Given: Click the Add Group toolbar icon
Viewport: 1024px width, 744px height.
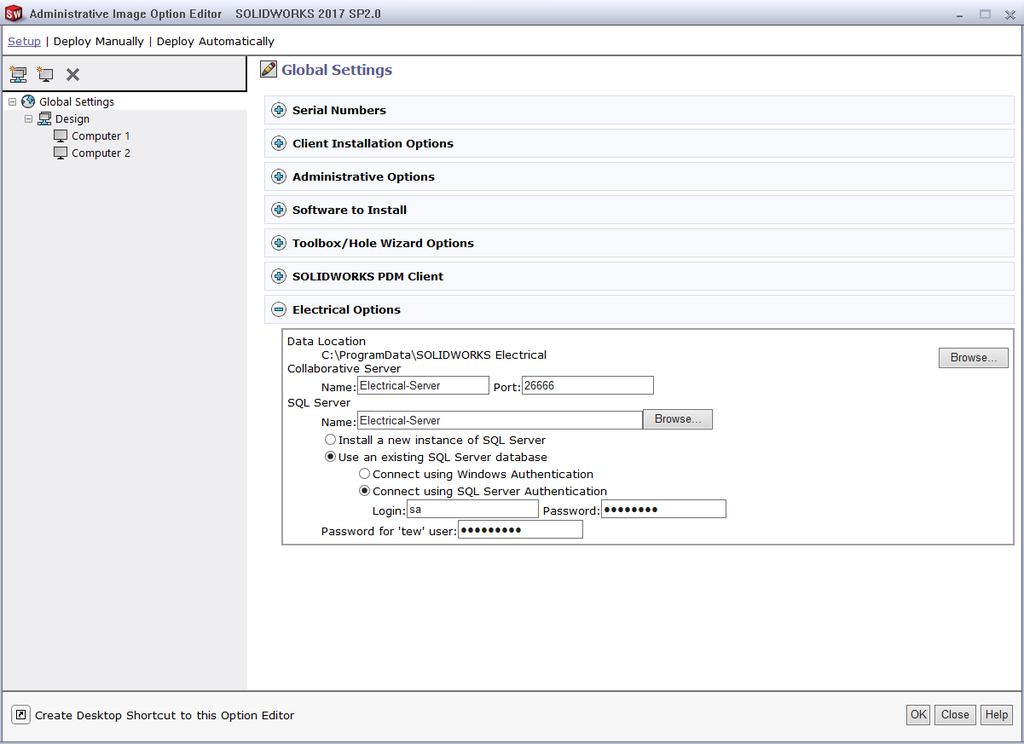Looking at the screenshot, I should point(18,74).
